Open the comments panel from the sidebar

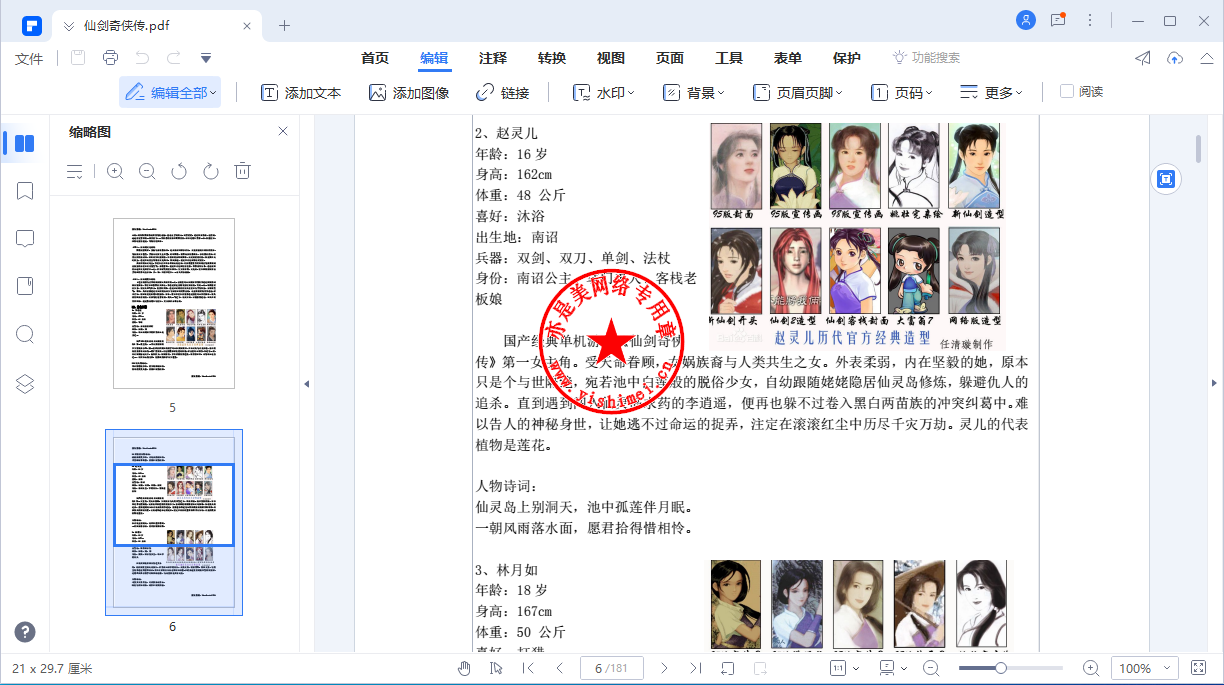pyautogui.click(x=25, y=239)
